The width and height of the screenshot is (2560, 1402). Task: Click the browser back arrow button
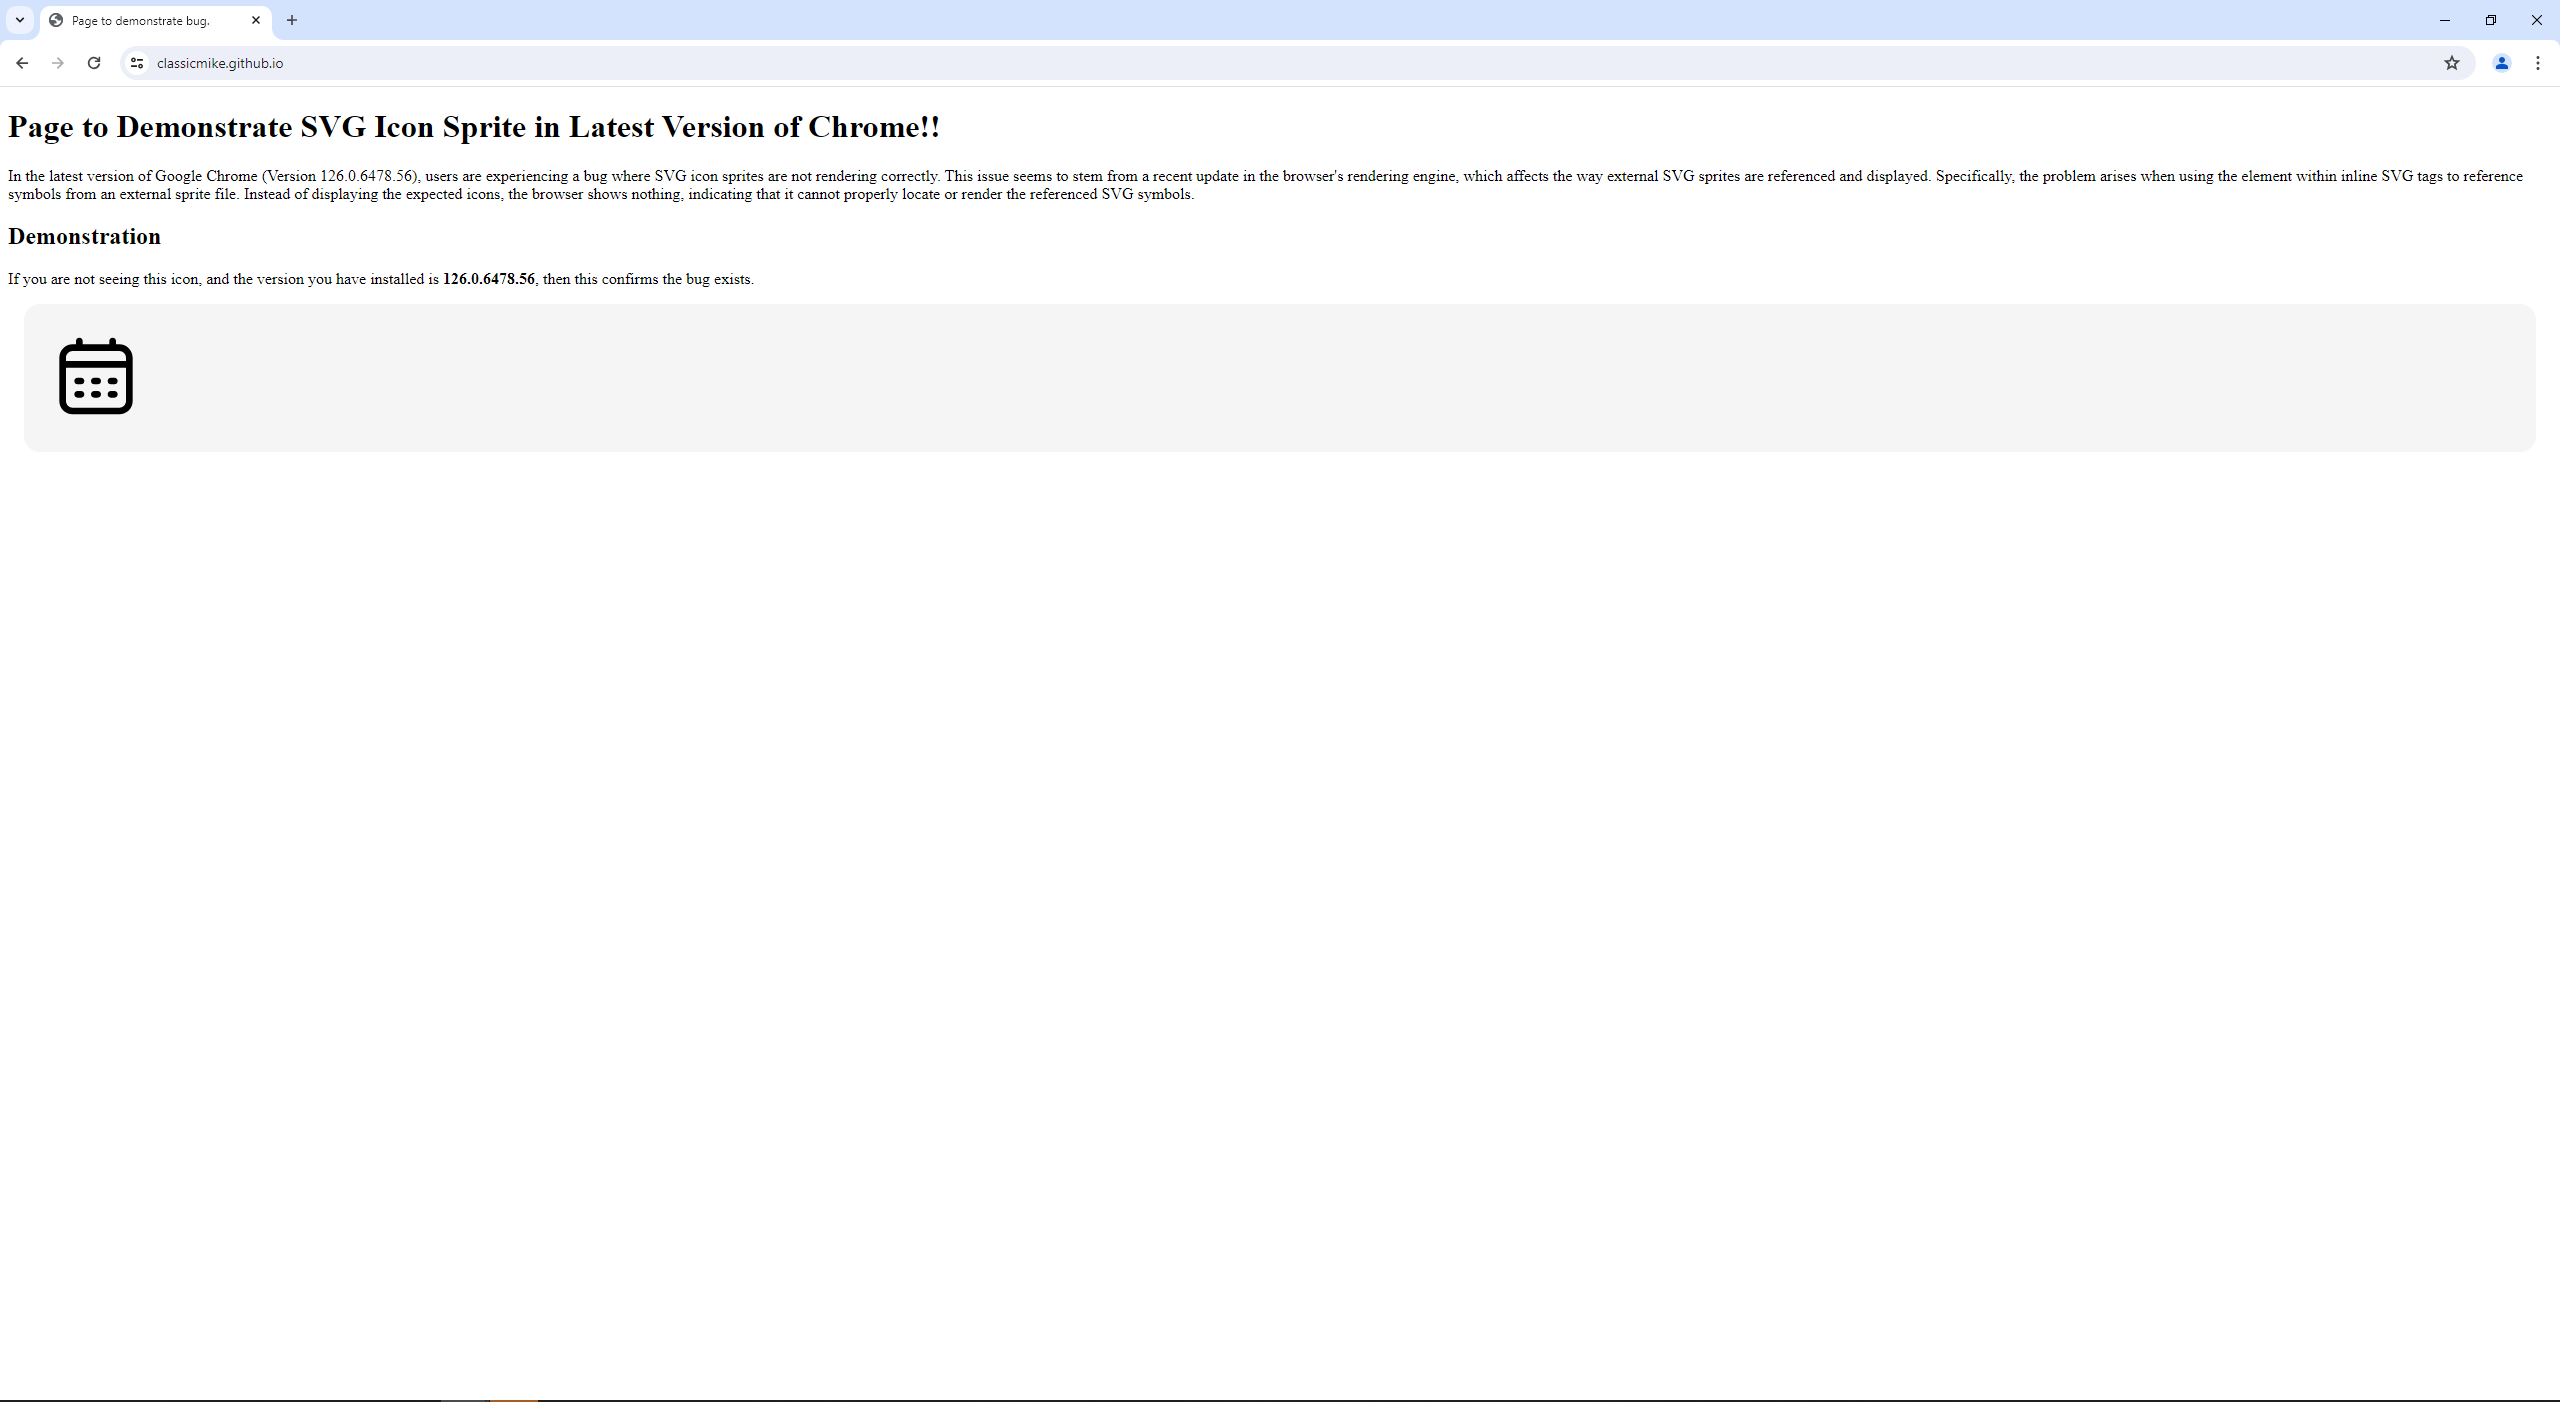(x=22, y=63)
